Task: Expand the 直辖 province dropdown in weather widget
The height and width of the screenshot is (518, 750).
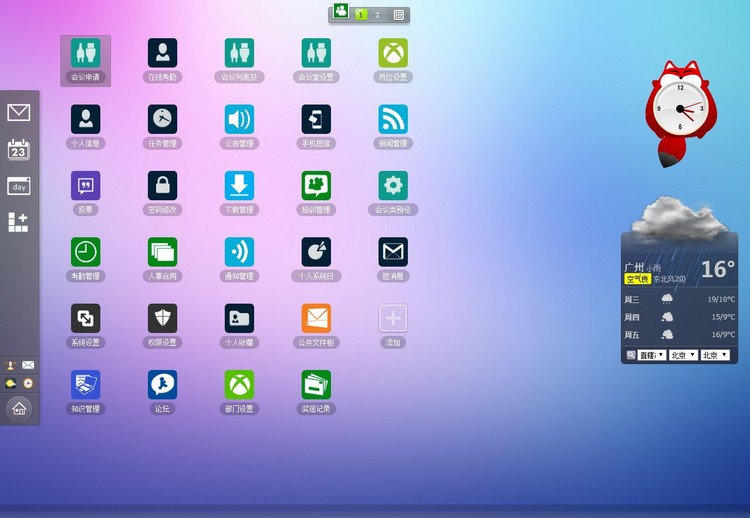Action: tap(652, 355)
